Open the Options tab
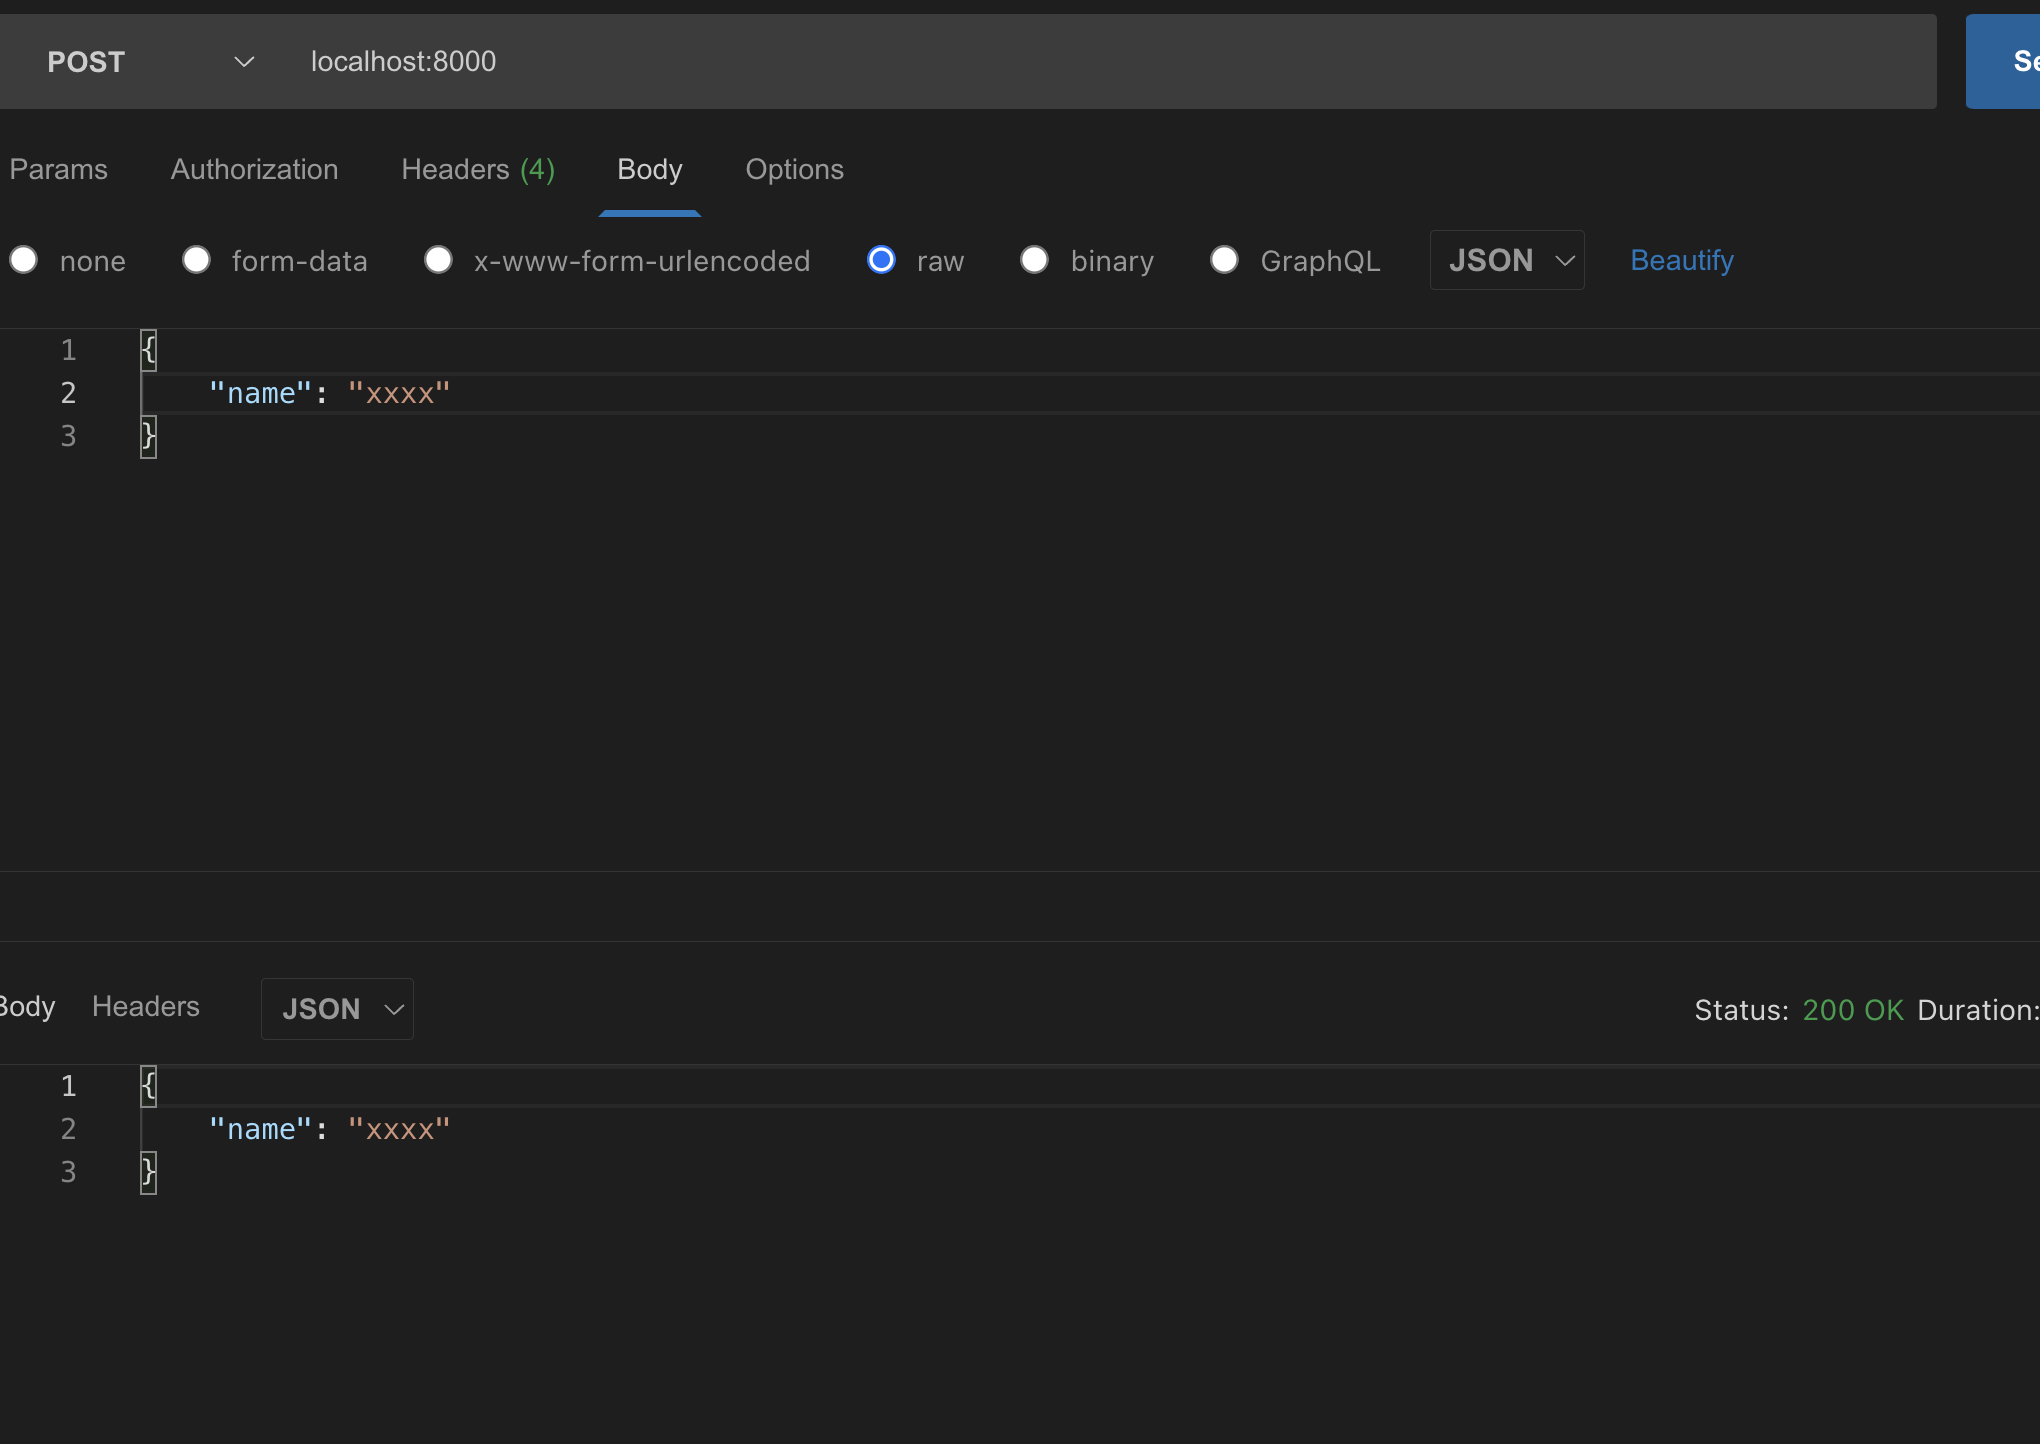2040x1444 pixels. [x=794, y=169]
